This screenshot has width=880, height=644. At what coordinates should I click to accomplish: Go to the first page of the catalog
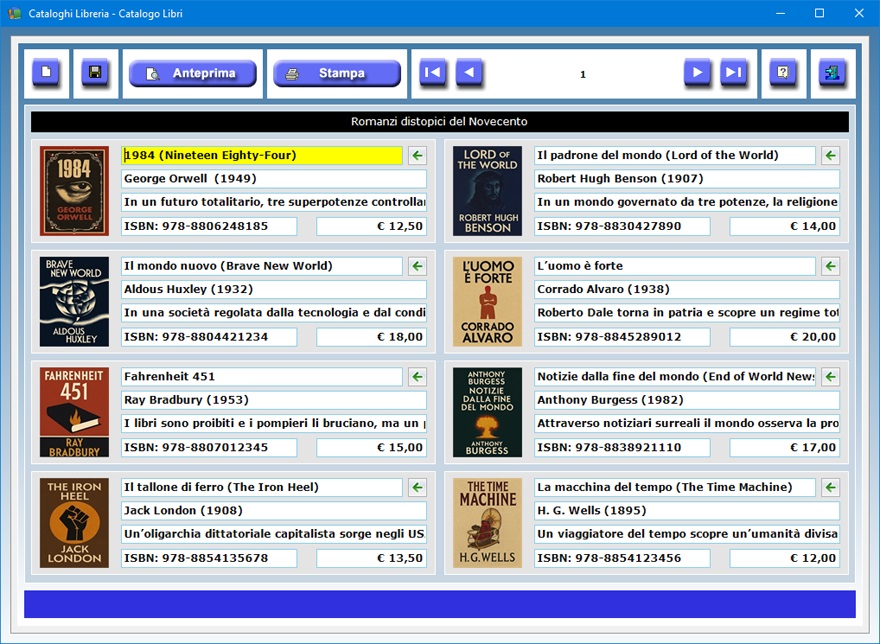433,73
